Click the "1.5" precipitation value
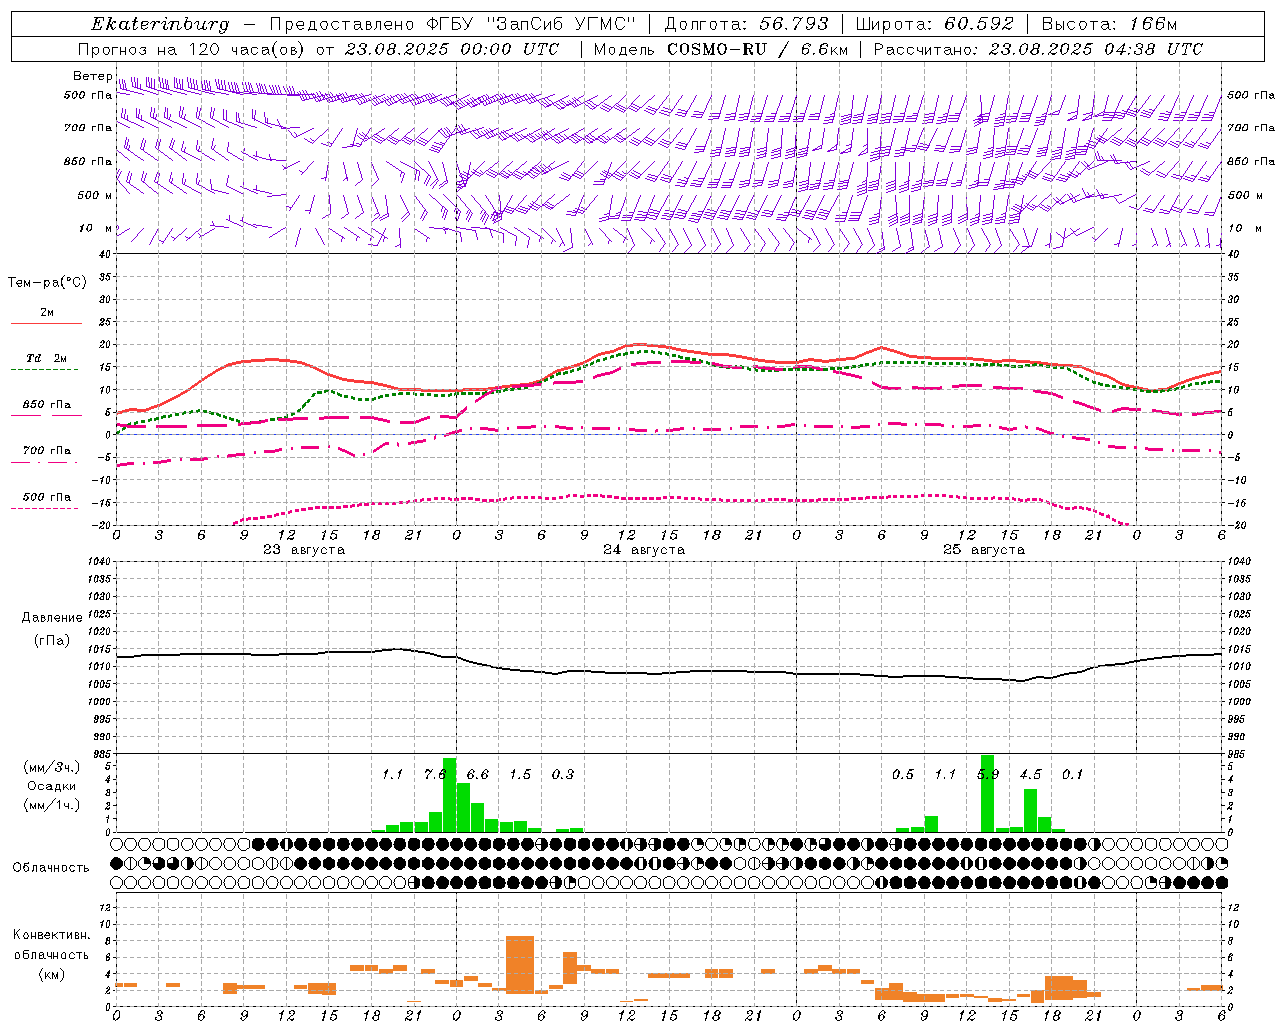The image size is (1280, 1024). pos(520,775)
